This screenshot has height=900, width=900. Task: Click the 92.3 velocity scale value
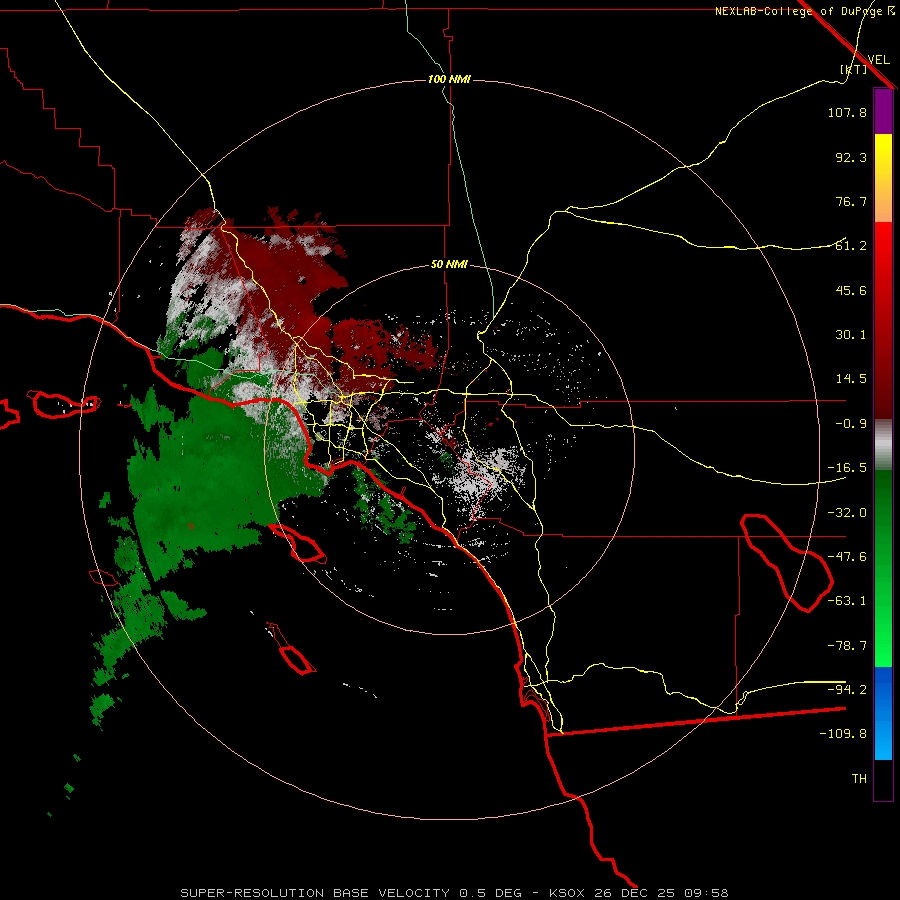click(851, 157)
